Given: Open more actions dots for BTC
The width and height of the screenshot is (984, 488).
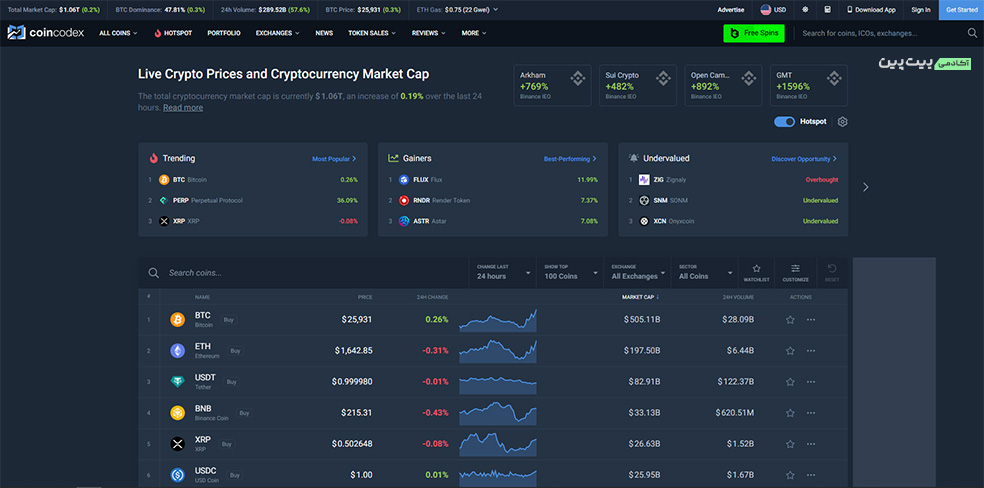Looking at the screenshot, I should [x=811, y=320].
